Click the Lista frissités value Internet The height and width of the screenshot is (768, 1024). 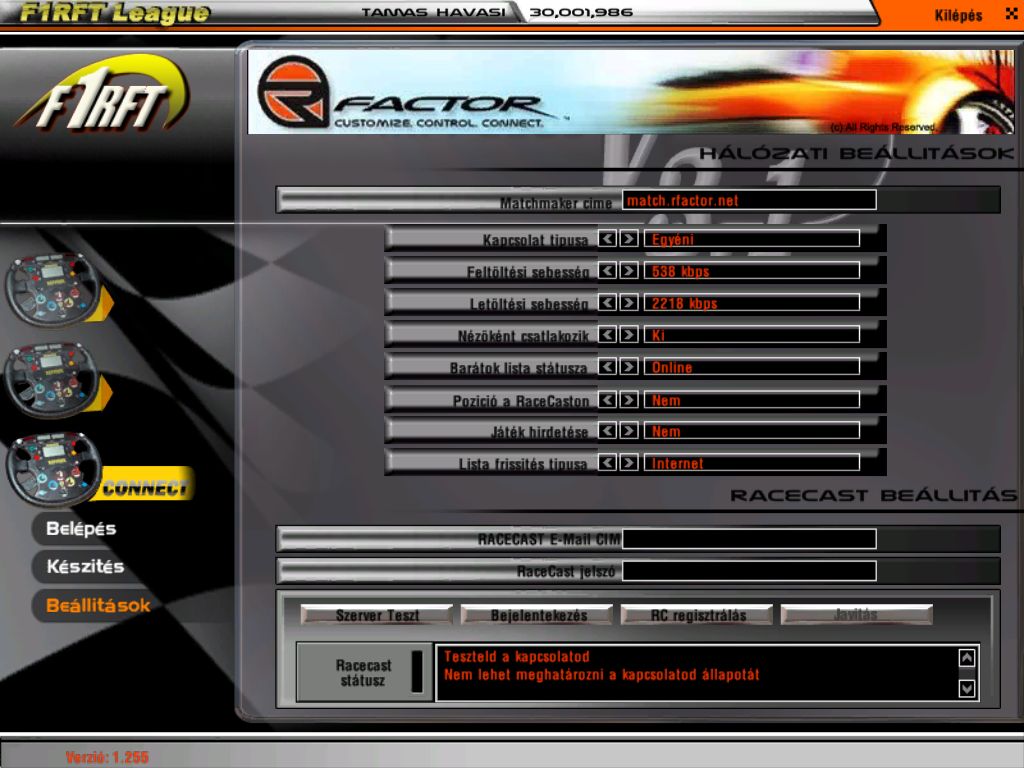pyautogui.click(x=752, y=463)
